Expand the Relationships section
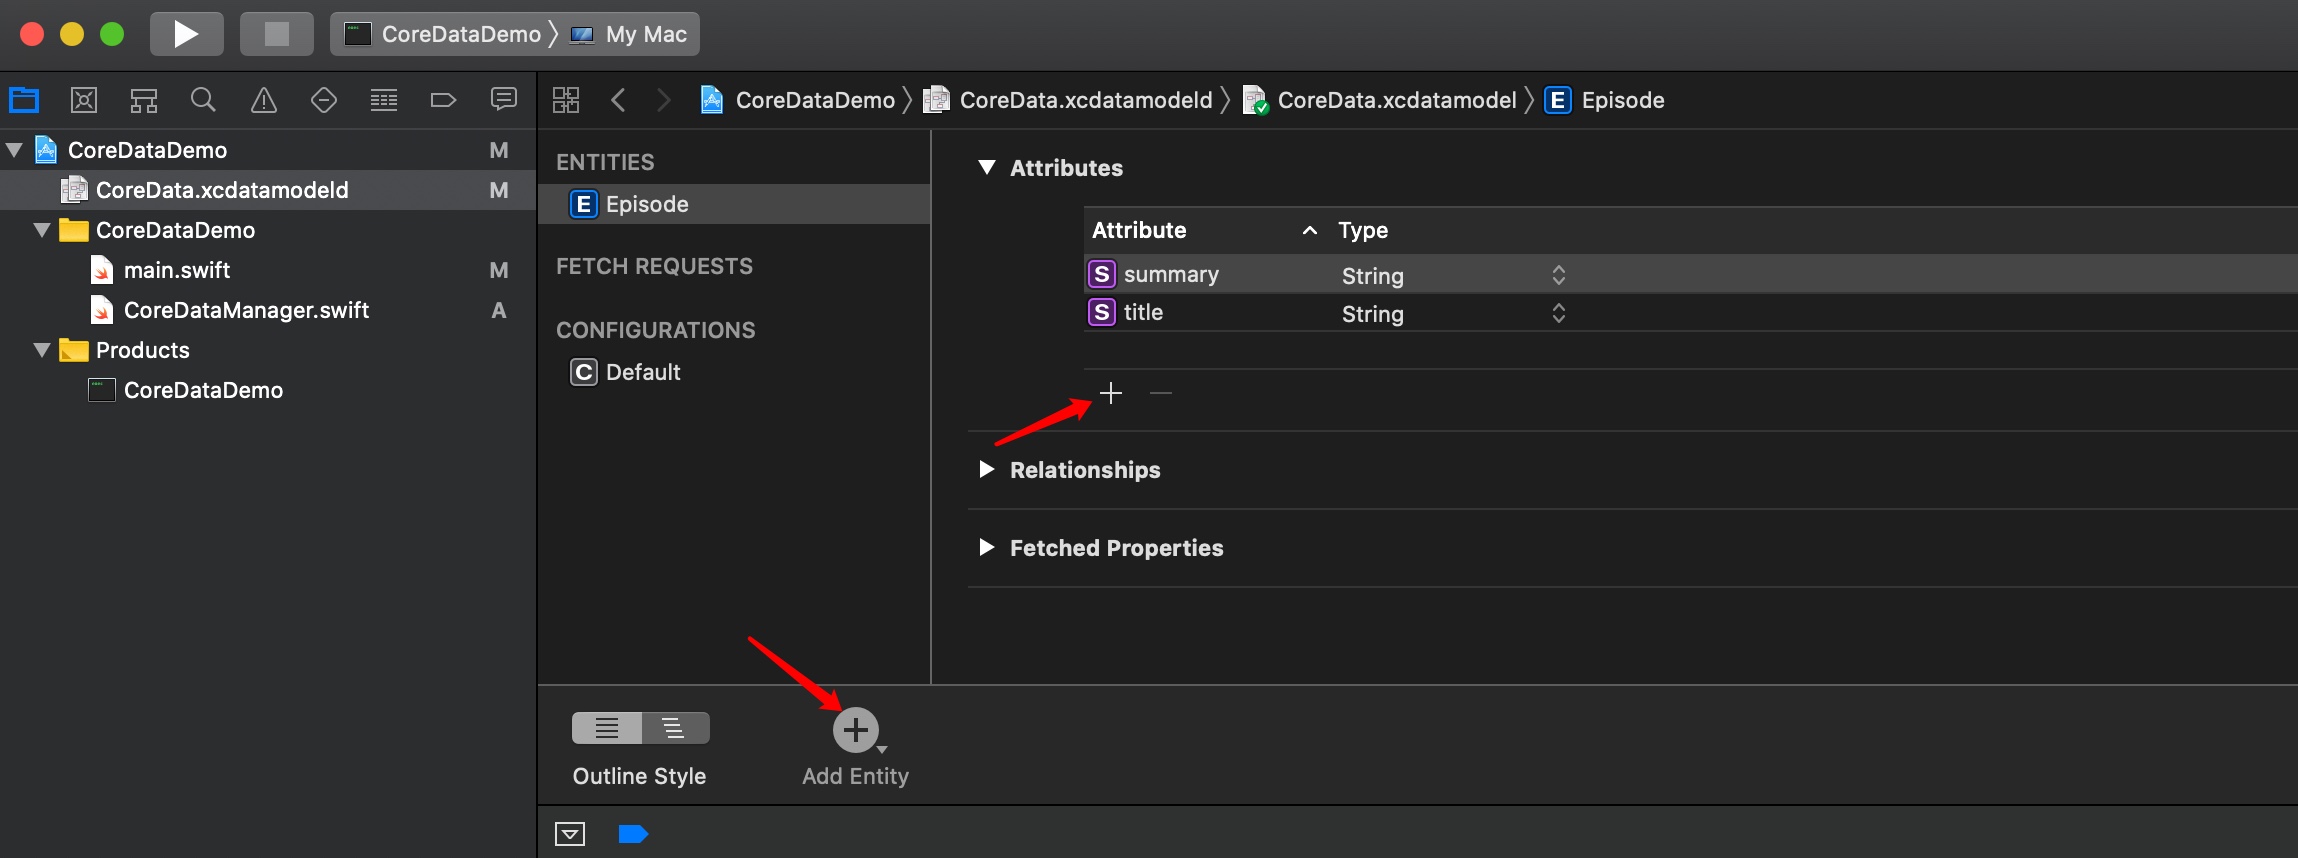Viewport: 2298px width, 858px height. (x=987, y=469)
